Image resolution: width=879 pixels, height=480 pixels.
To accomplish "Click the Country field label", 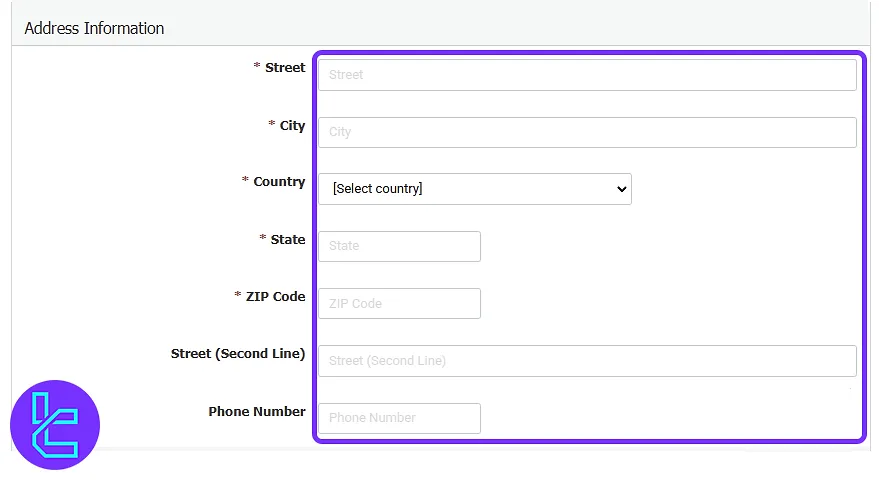I will (279, 182).
